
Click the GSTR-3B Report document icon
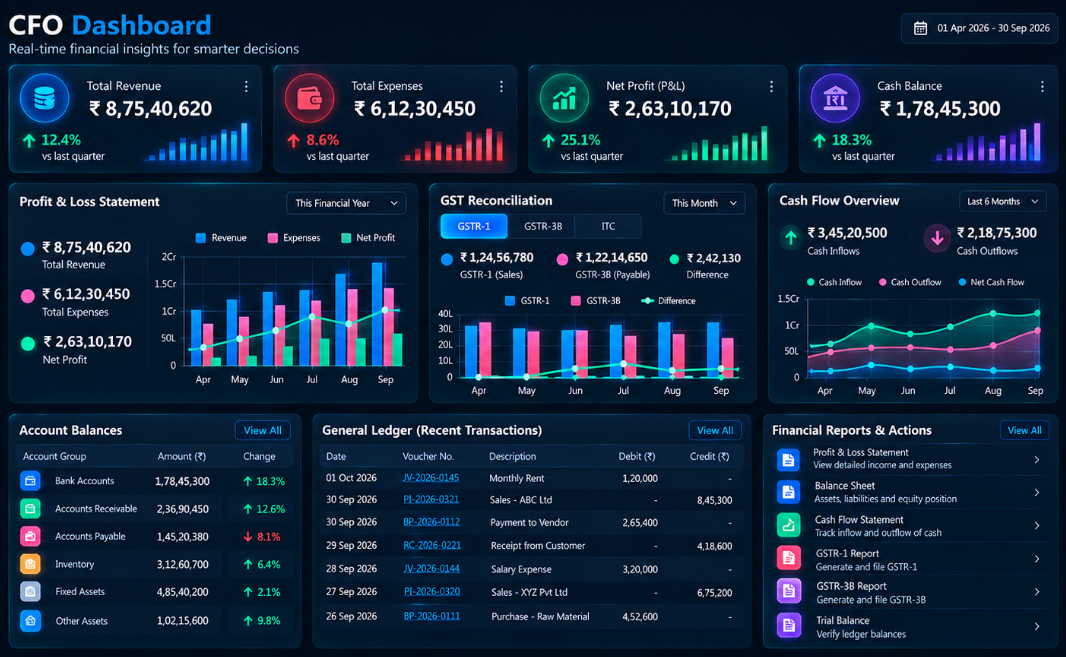click(788, 592)
